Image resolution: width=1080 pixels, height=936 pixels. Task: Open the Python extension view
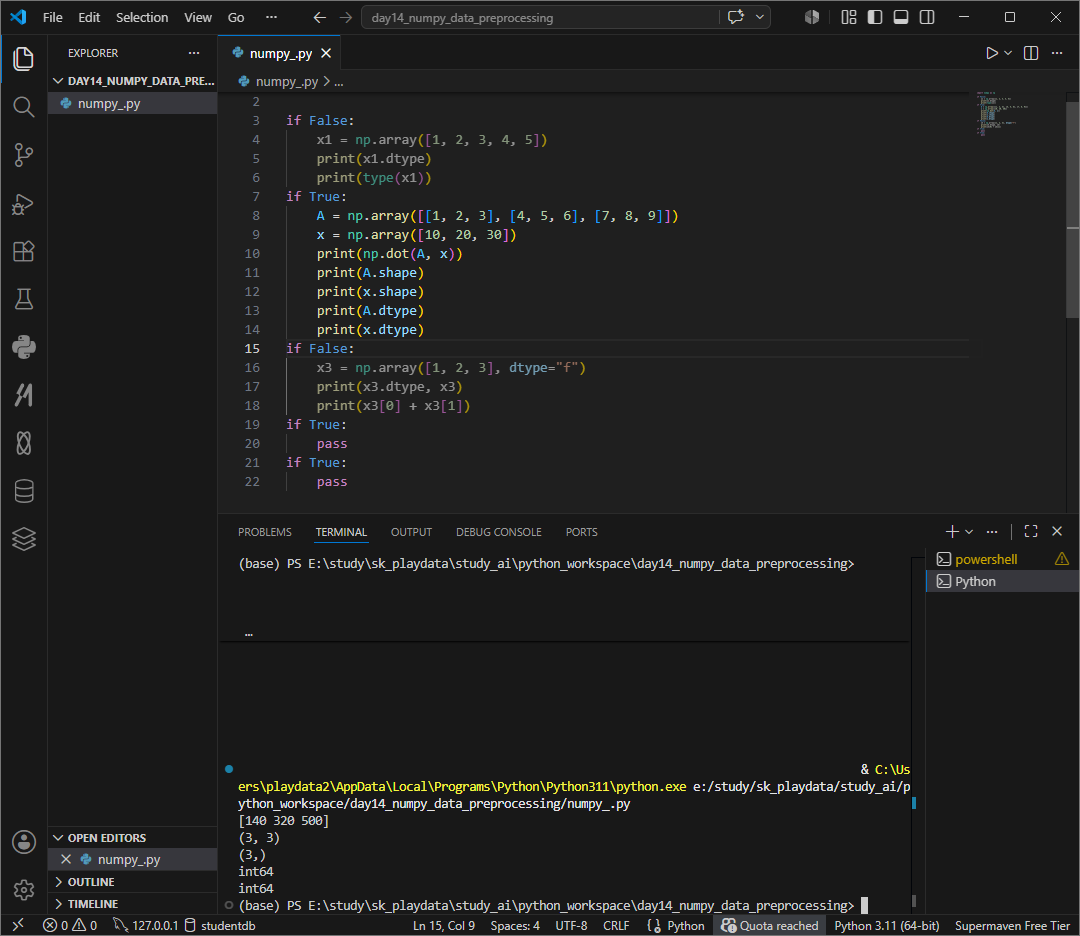click(x=23, y=347)
